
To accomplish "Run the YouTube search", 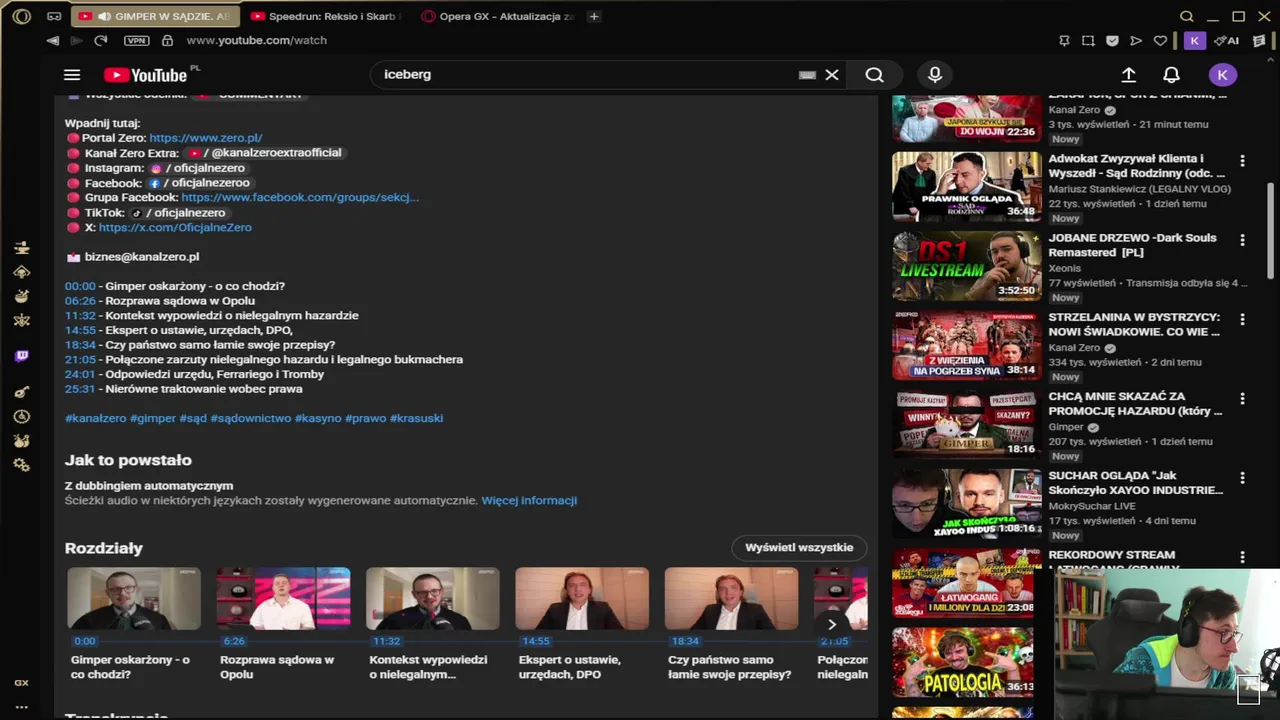I will (x=874, y=75).
